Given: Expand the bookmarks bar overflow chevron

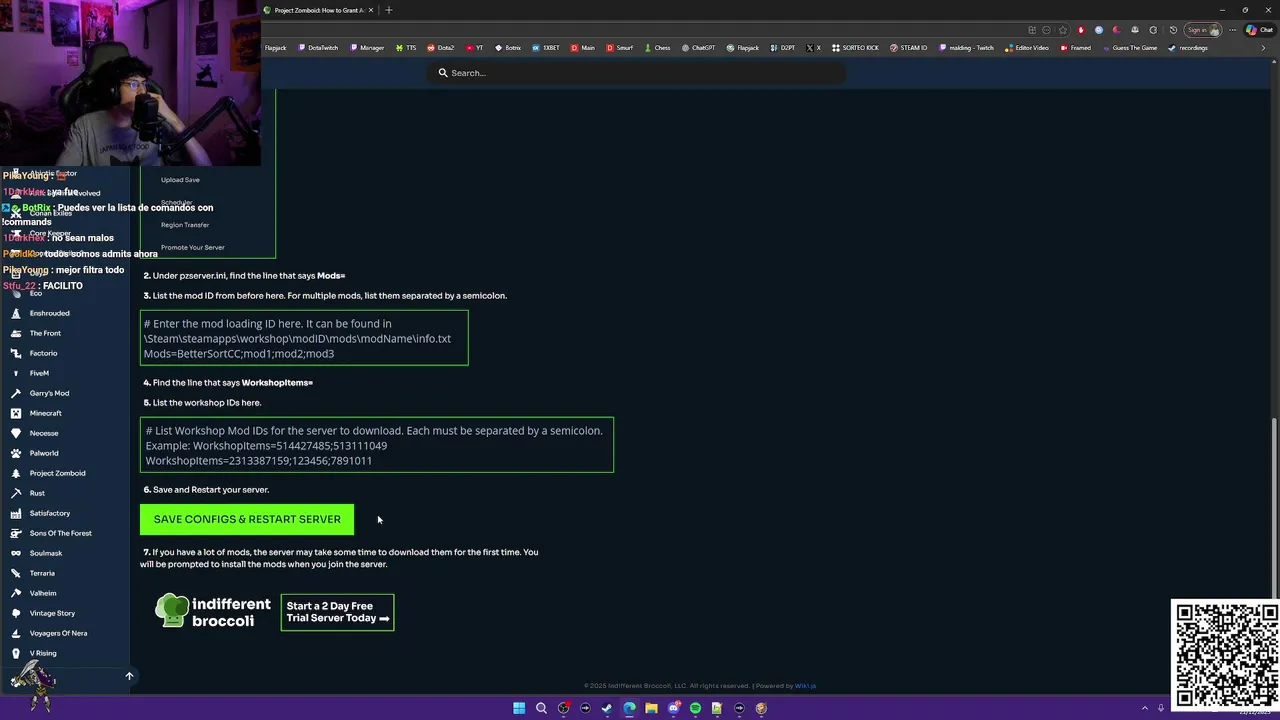Looking at the screenshot, I should point(1263,48).
